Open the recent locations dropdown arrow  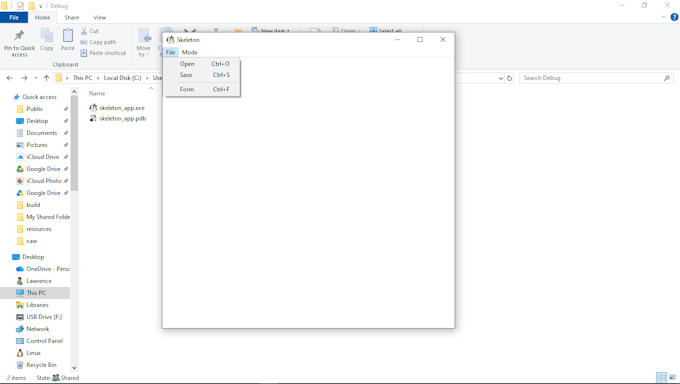pos(36,78)
